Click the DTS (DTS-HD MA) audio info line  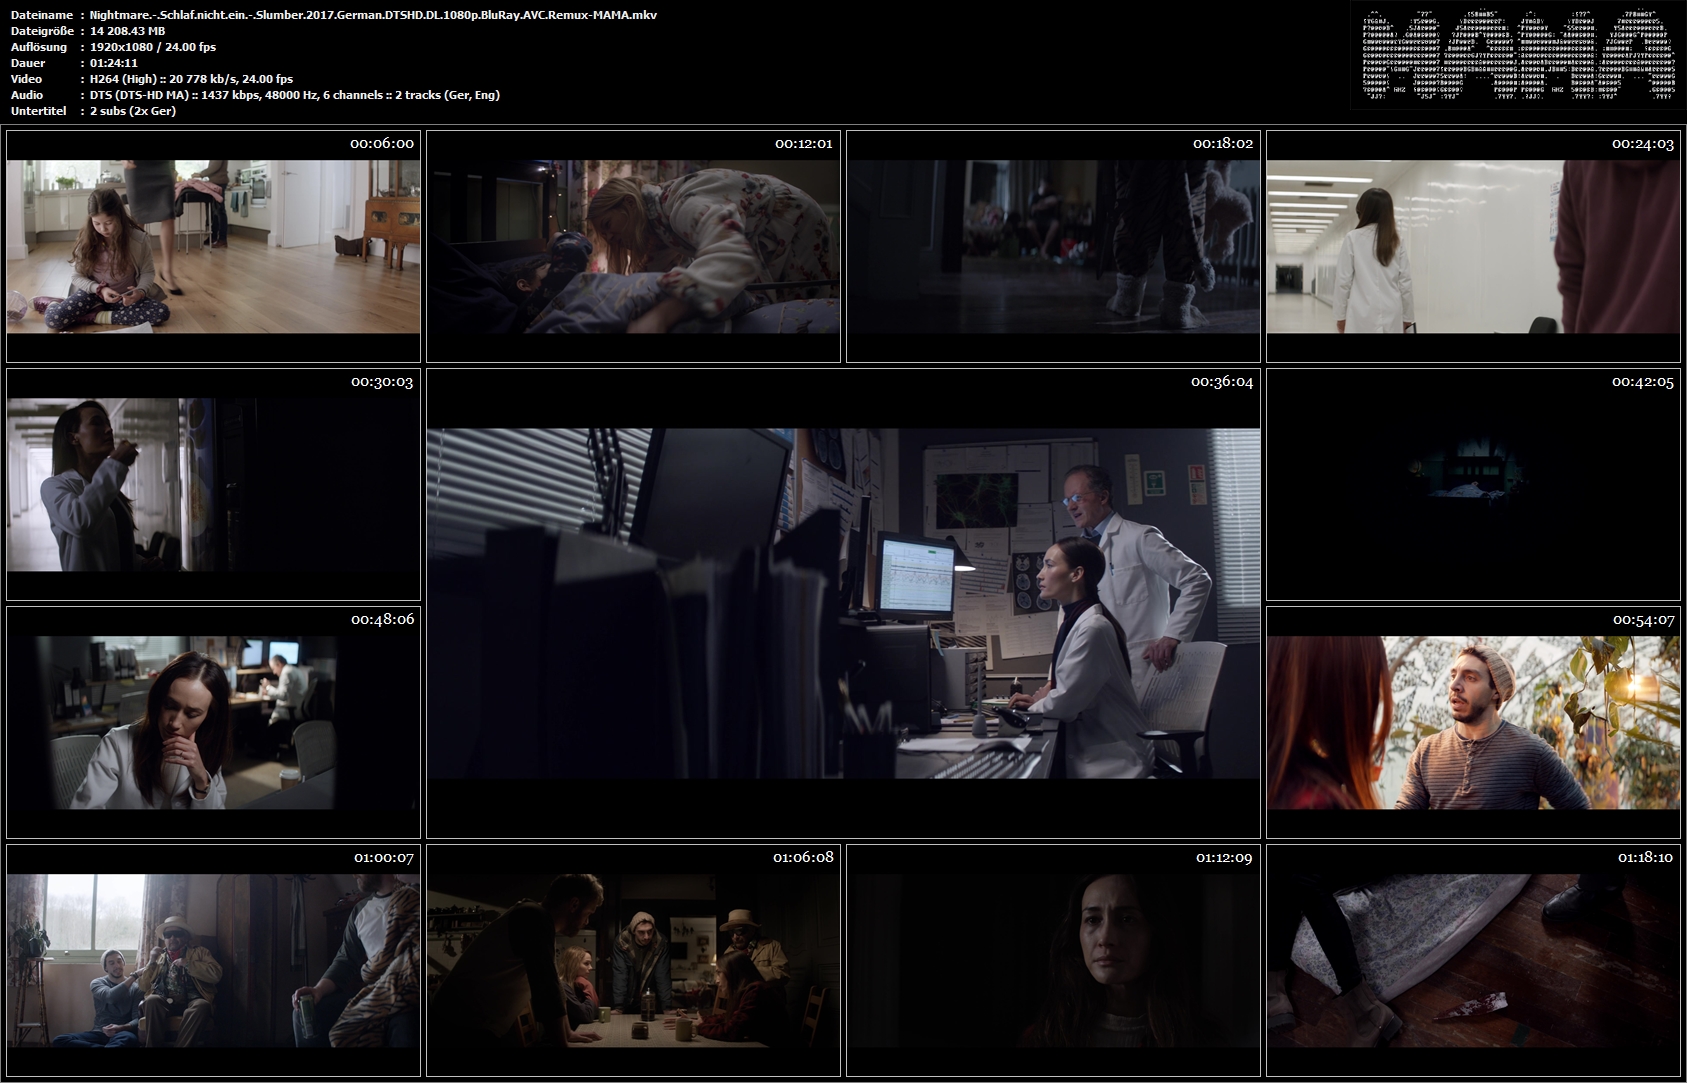(x=294, y=95)
